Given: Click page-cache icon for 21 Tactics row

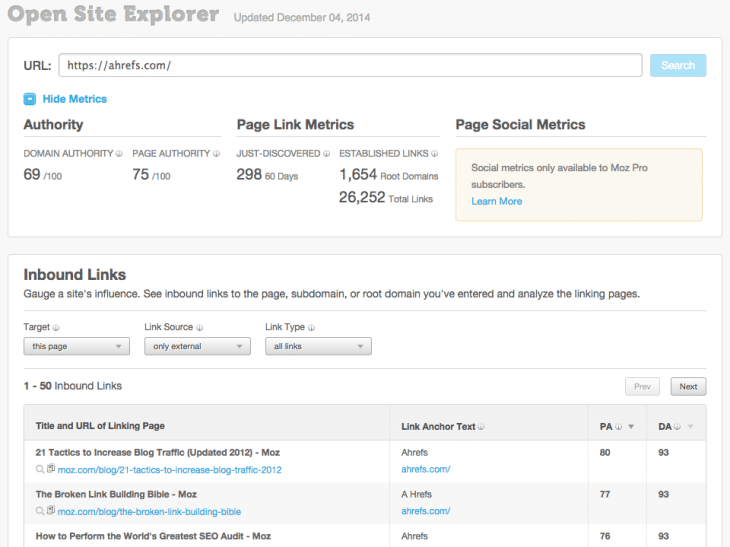Looking at the screenshot, I should [x=51, y=469].
